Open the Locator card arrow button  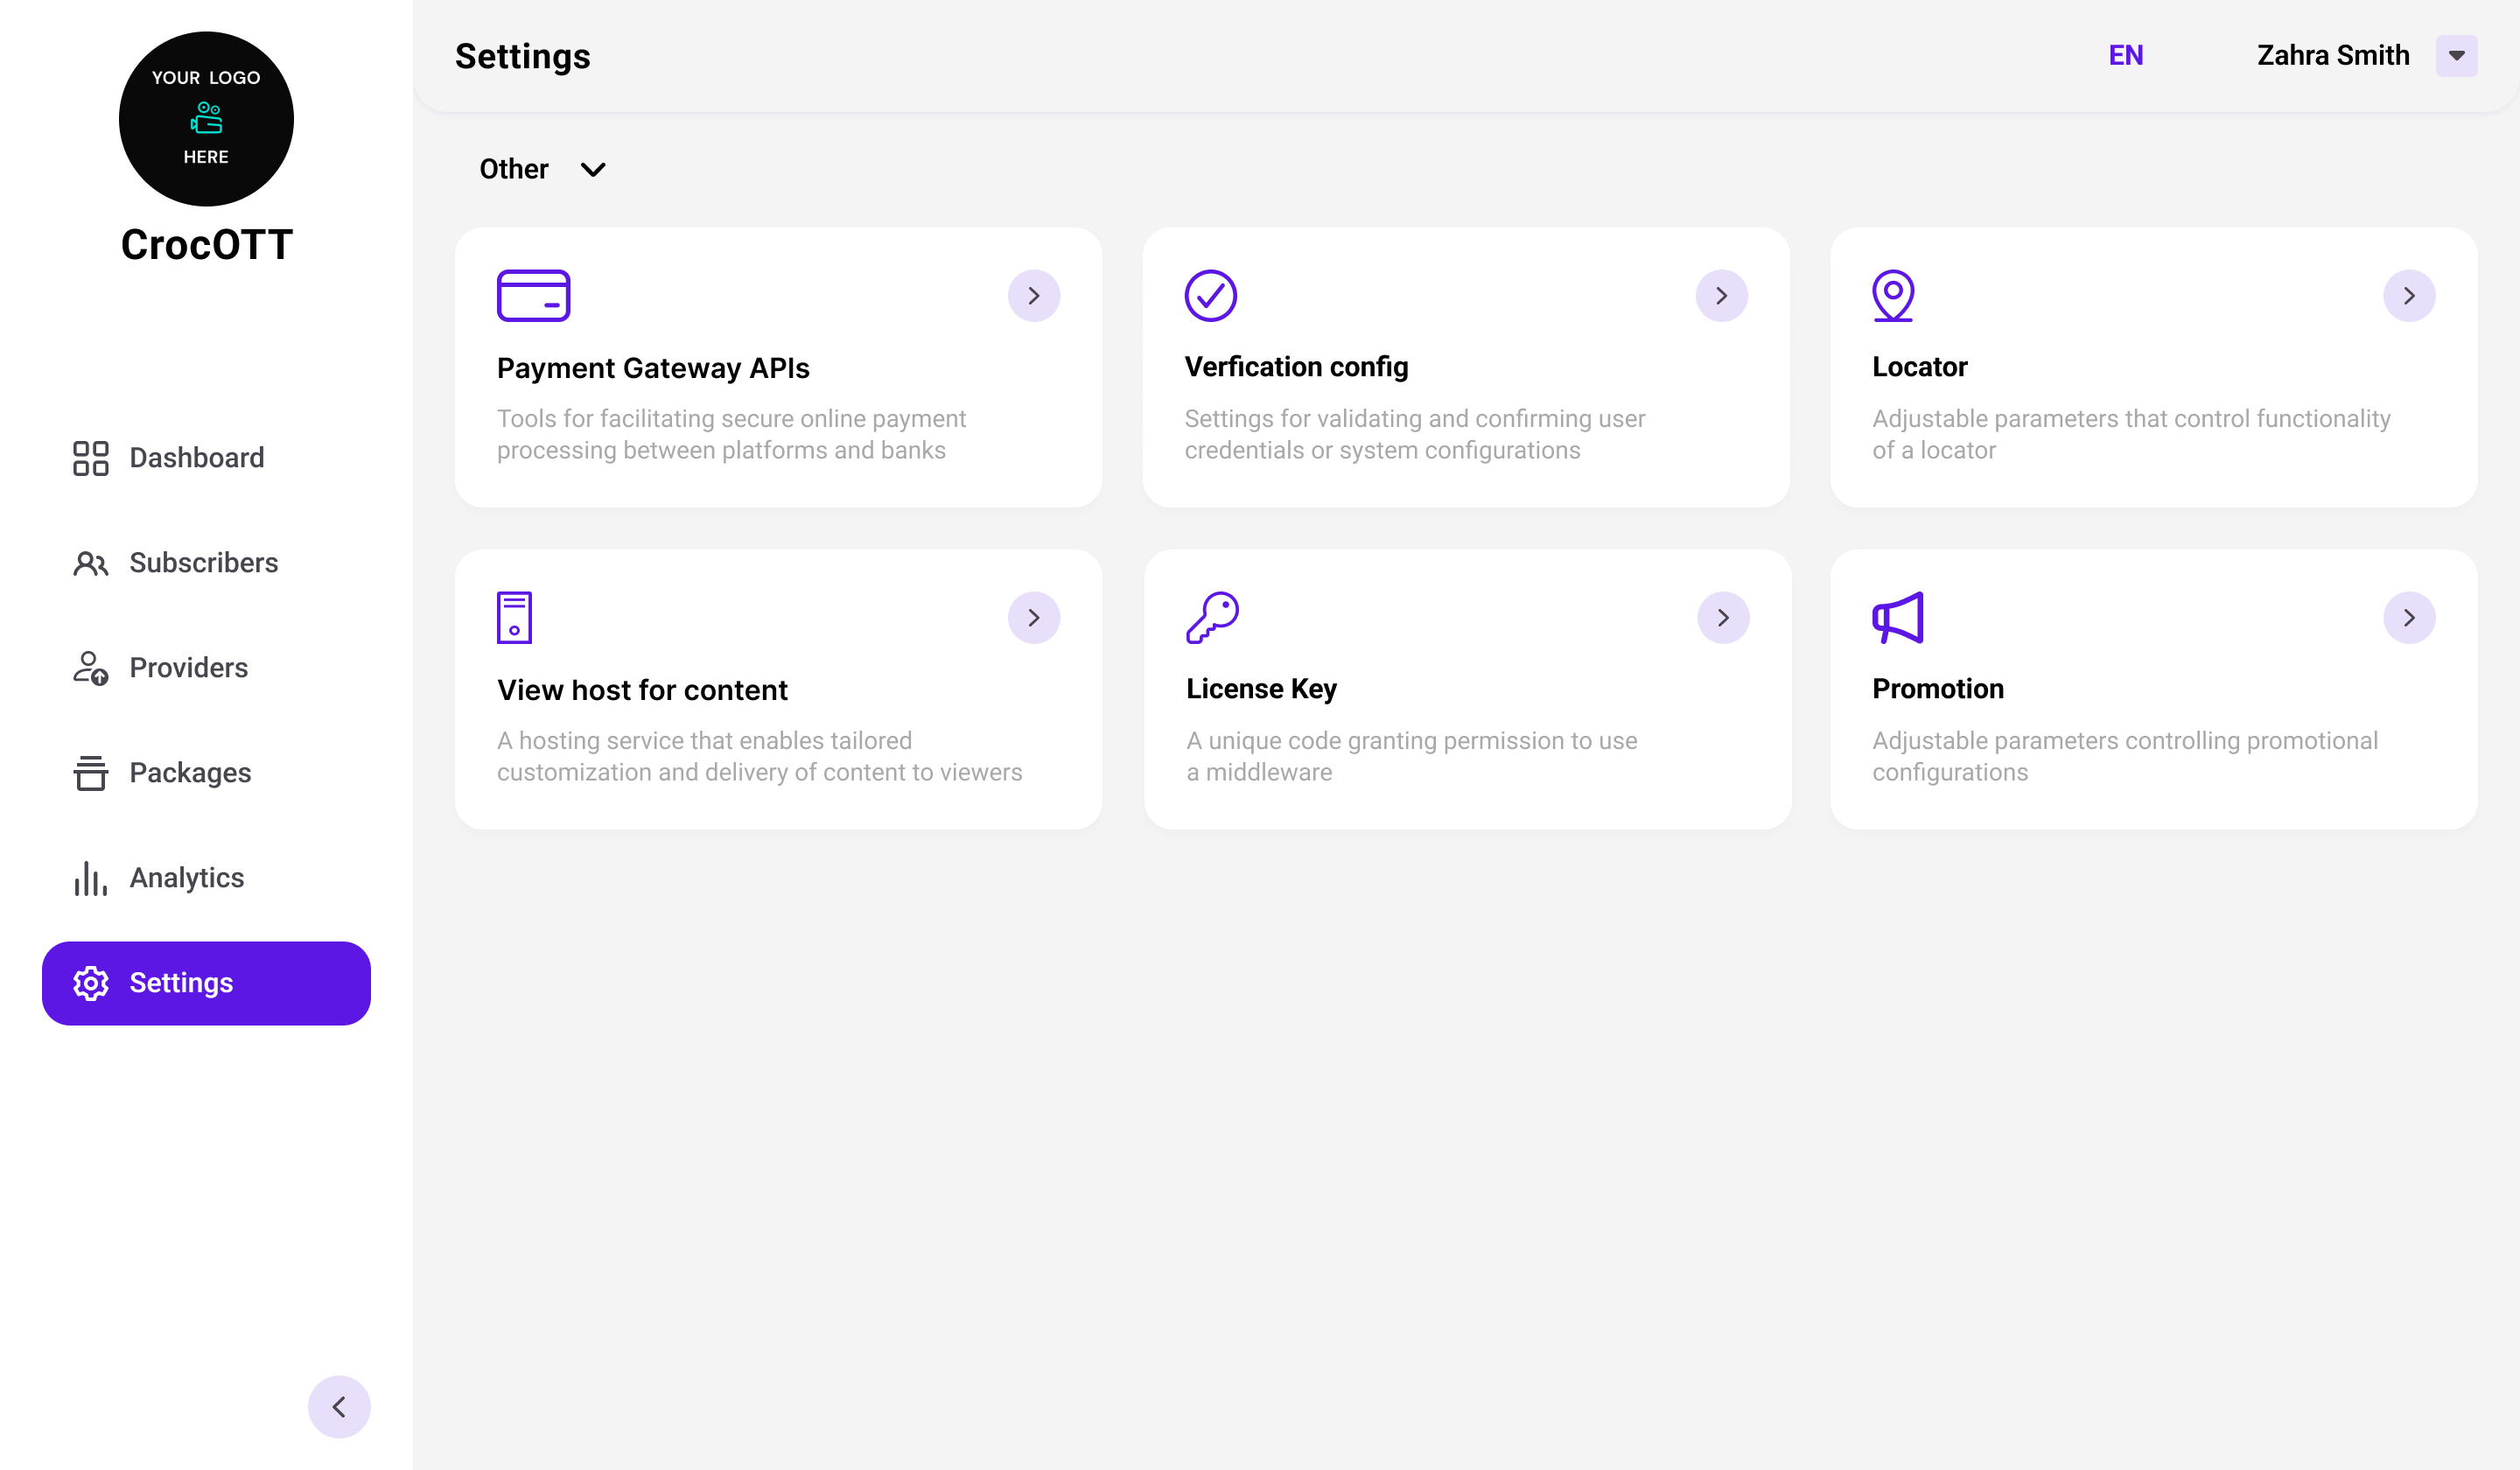click(2408, 296)
